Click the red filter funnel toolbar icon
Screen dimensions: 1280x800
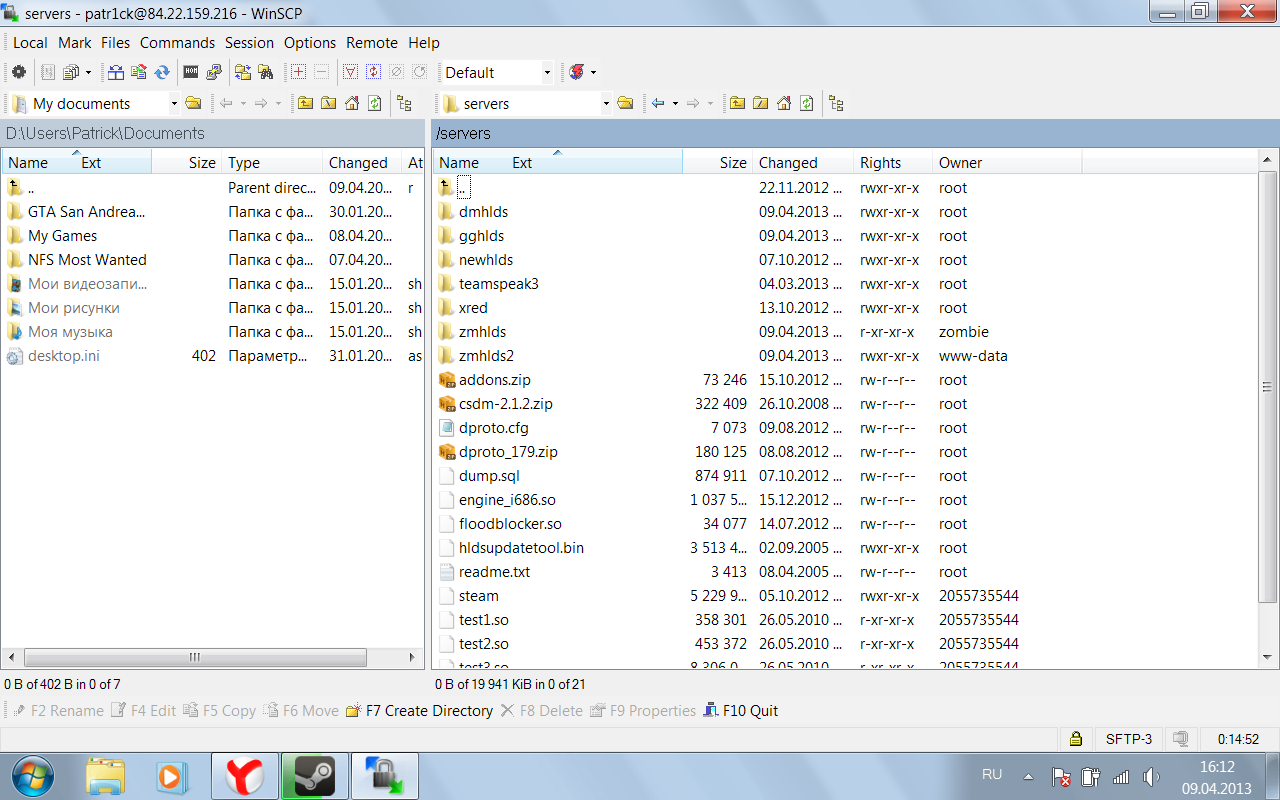(350, 72)
